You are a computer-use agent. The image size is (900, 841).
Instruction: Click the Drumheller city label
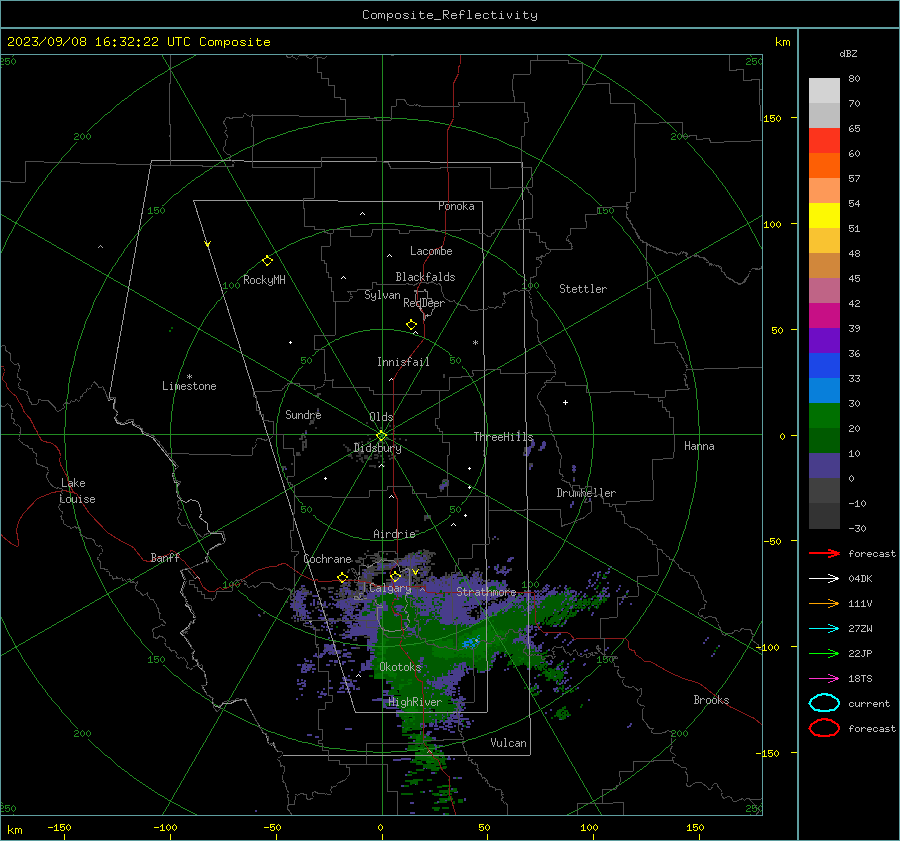click(x=586, y=493)
